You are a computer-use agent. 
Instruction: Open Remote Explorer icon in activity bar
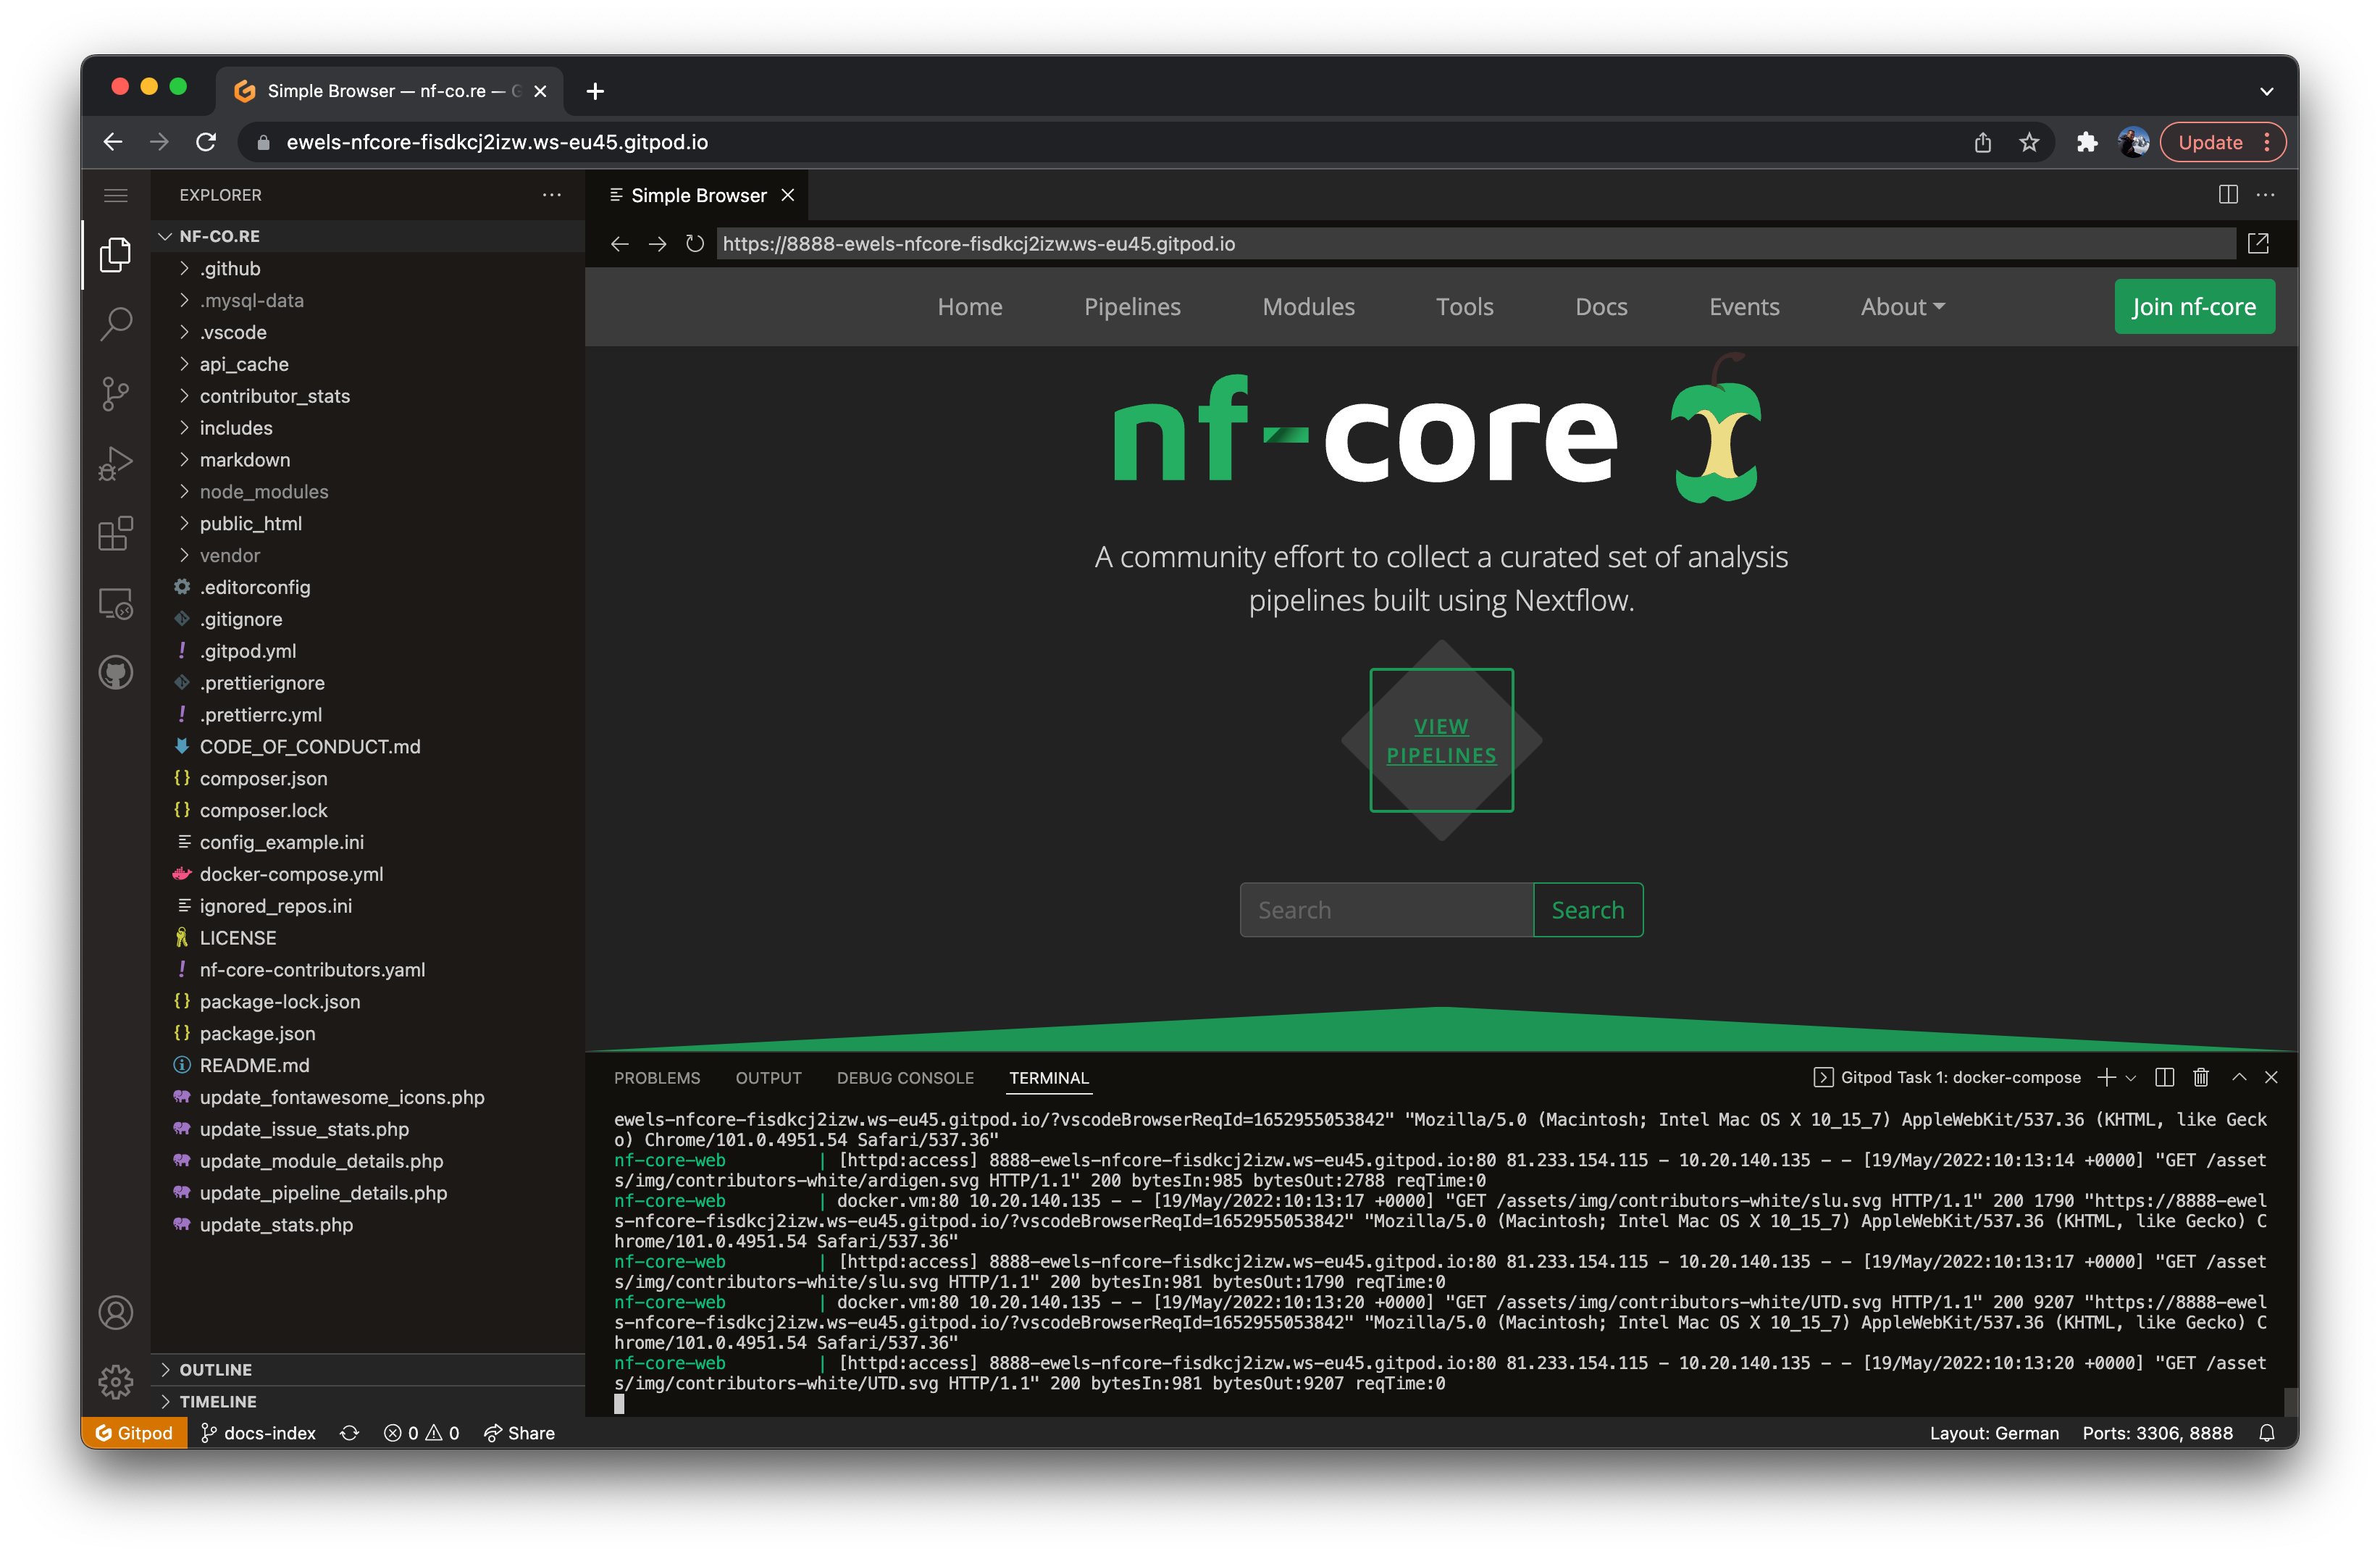(116, 603)
